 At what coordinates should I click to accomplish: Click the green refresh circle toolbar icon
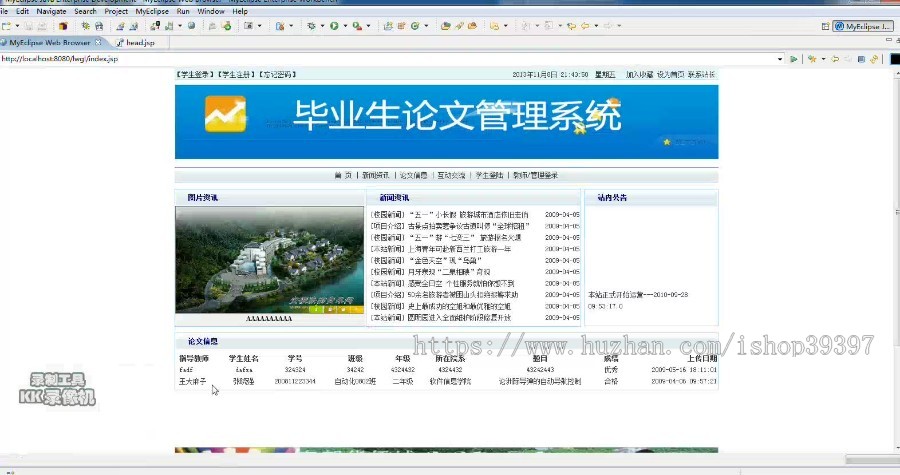point(414,26)
